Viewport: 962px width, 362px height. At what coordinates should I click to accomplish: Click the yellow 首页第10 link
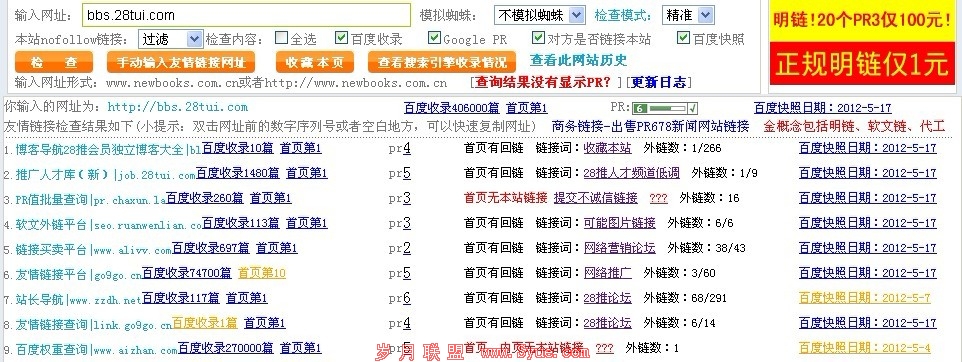click(x=262, y=273)
